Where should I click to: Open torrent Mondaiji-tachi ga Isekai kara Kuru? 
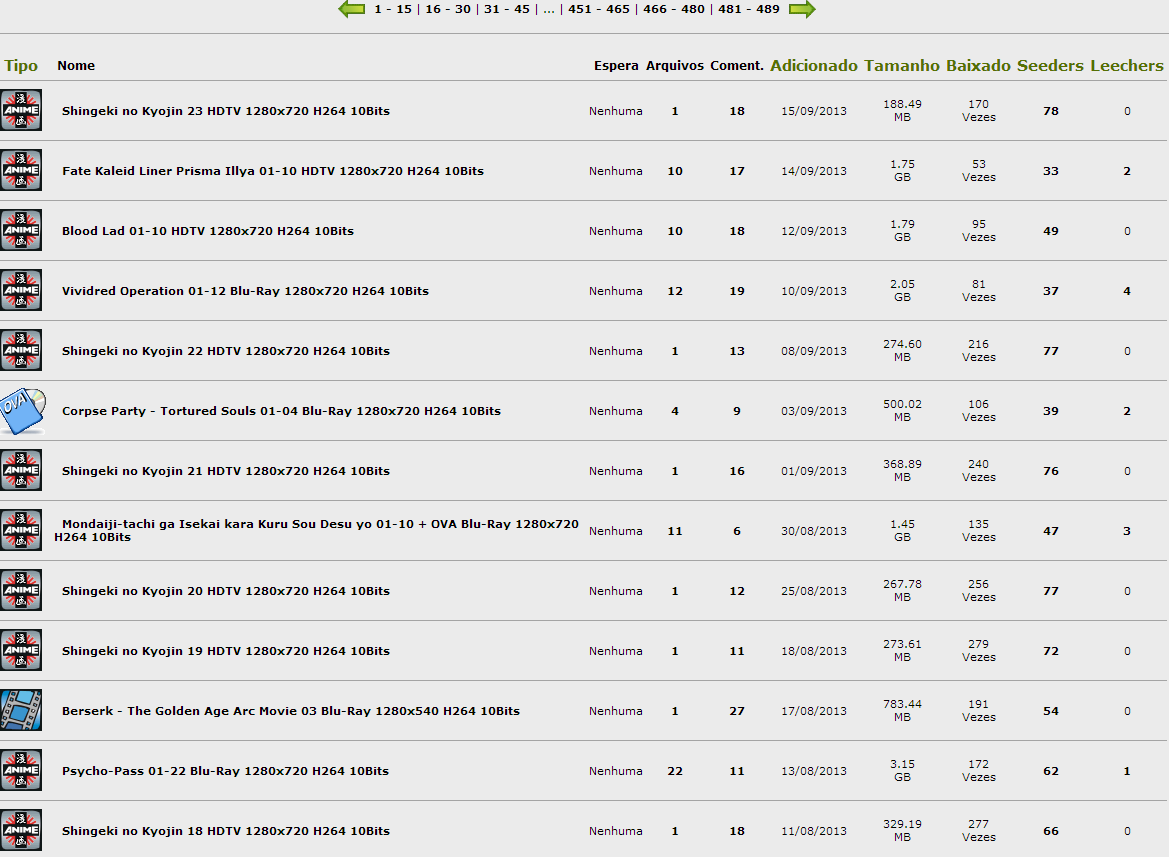[x=317, y=530]
